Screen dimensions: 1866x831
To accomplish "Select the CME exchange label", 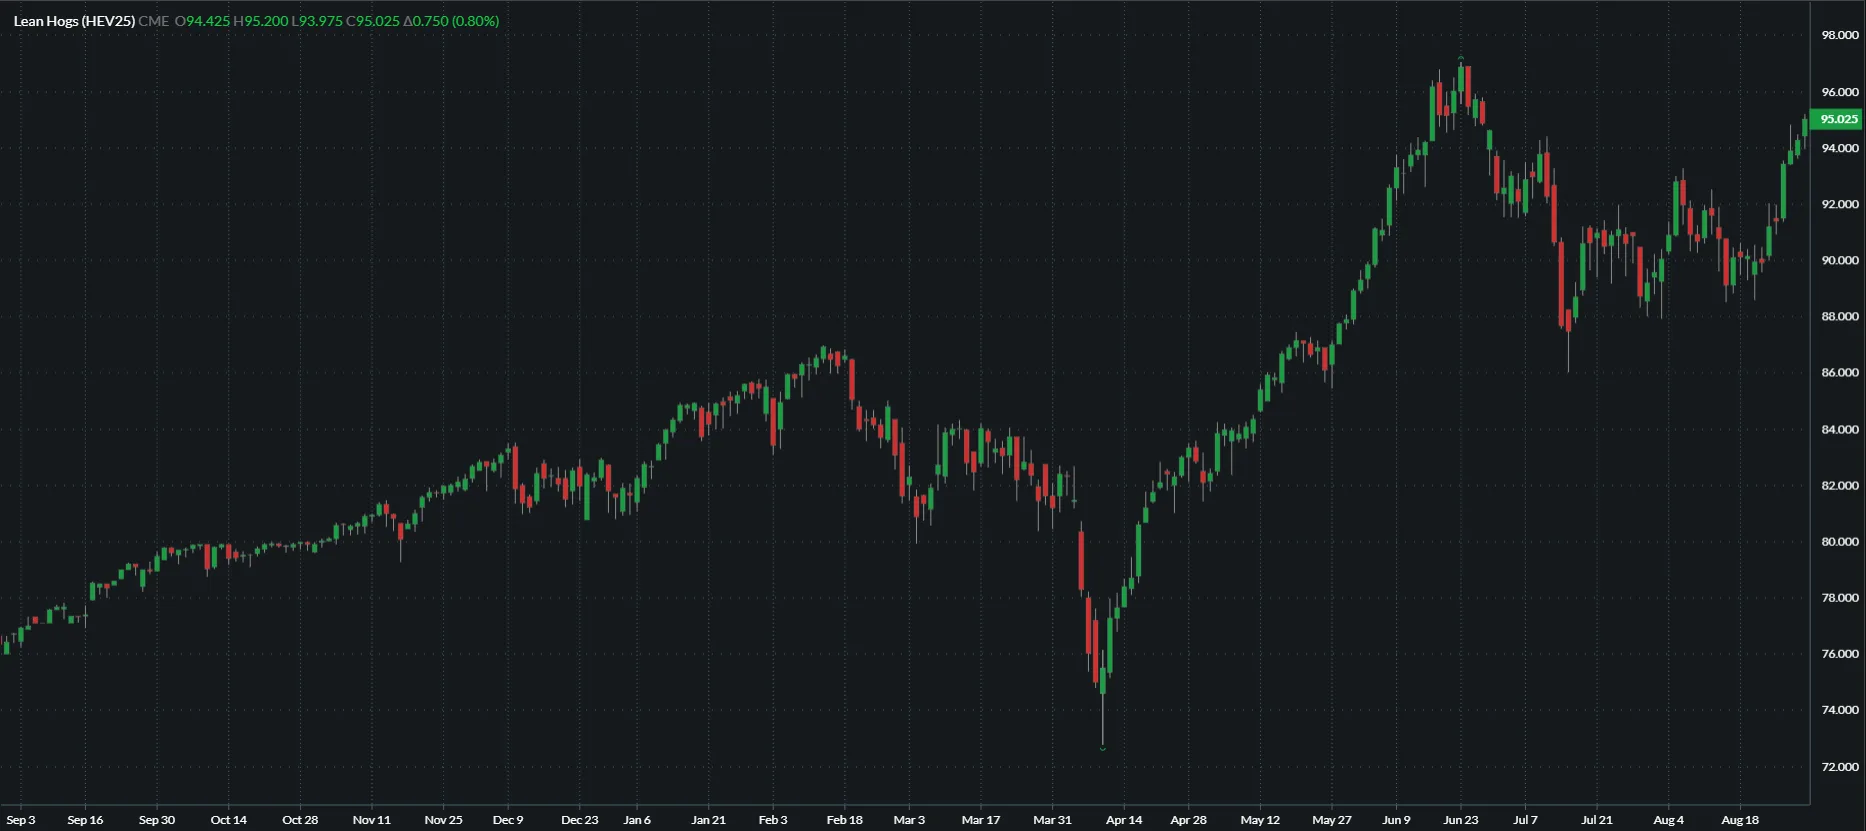I will tap(154, 21).
